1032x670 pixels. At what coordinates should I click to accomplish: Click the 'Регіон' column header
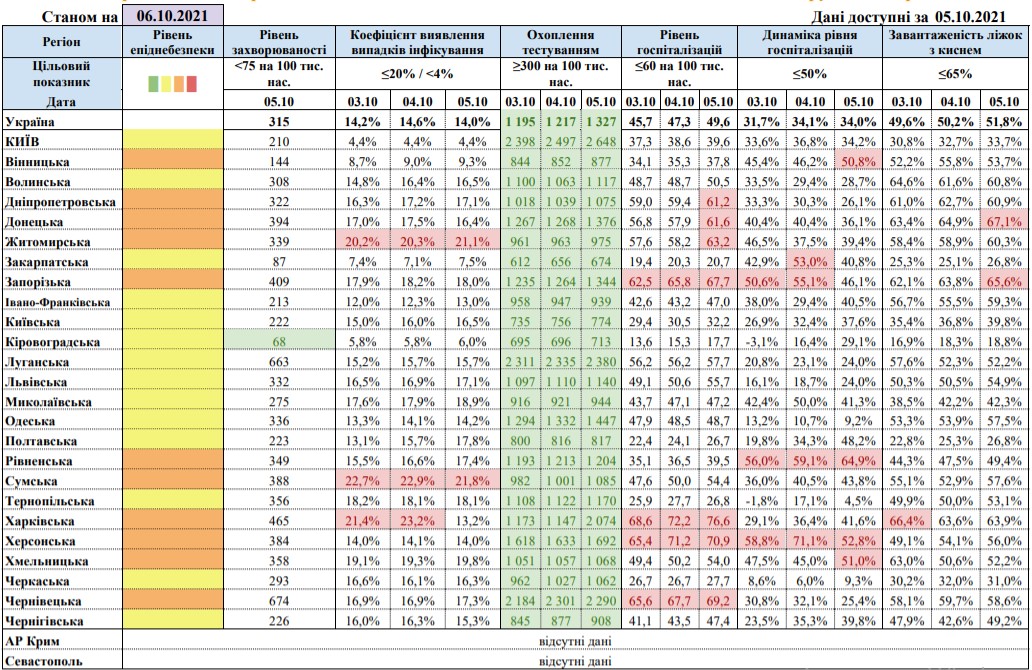(x=60, y=41)
